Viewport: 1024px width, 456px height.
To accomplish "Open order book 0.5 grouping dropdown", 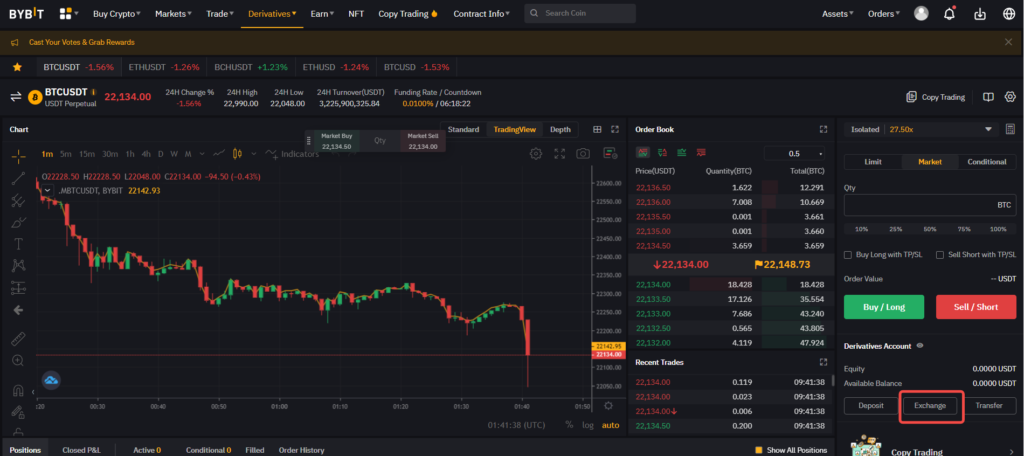I will click(794, 154).
